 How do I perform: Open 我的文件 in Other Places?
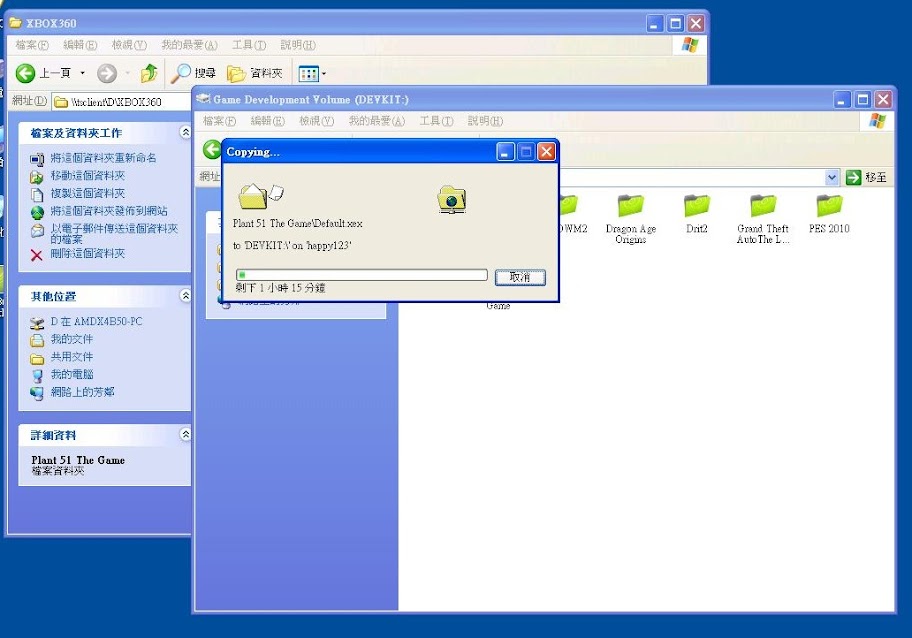coord(72,339)
